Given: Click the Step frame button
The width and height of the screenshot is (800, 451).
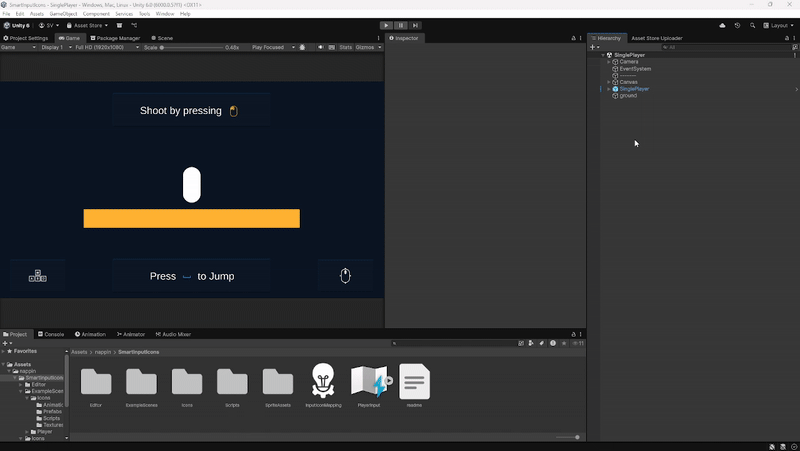Looking at the screenshot, I should [415, 26].
